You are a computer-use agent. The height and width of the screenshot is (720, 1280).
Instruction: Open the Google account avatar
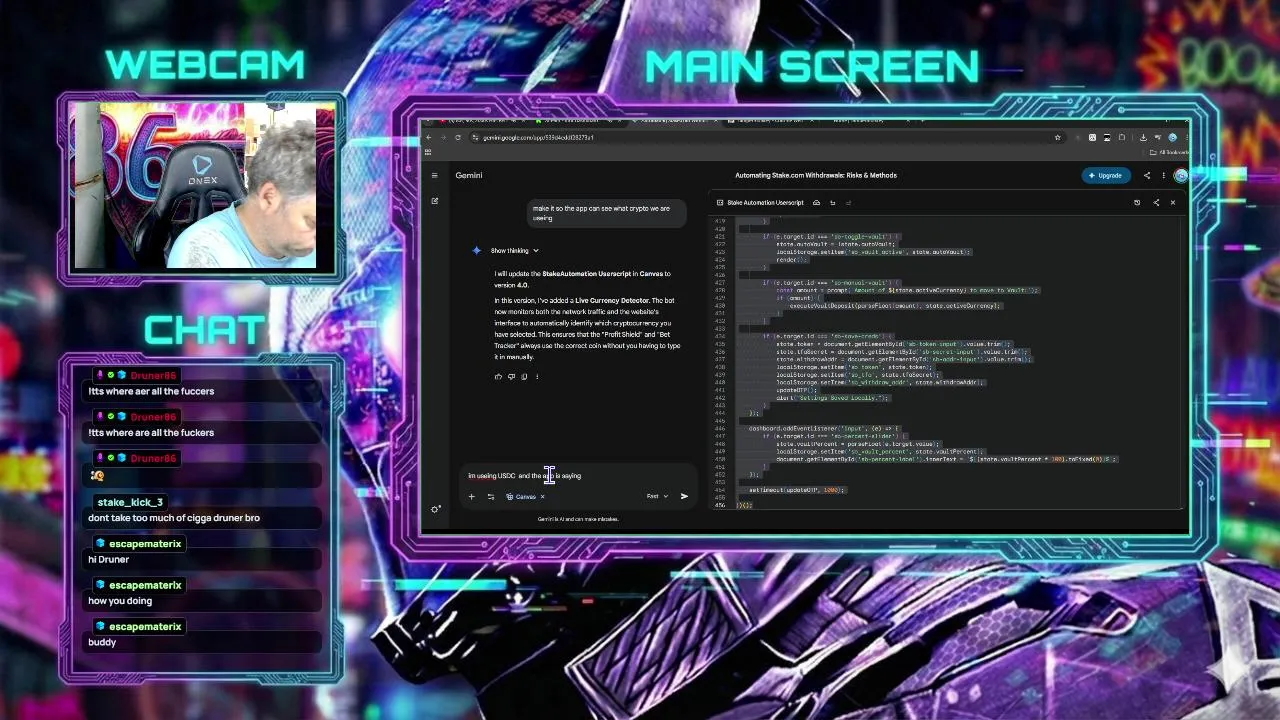[1181, 175]
